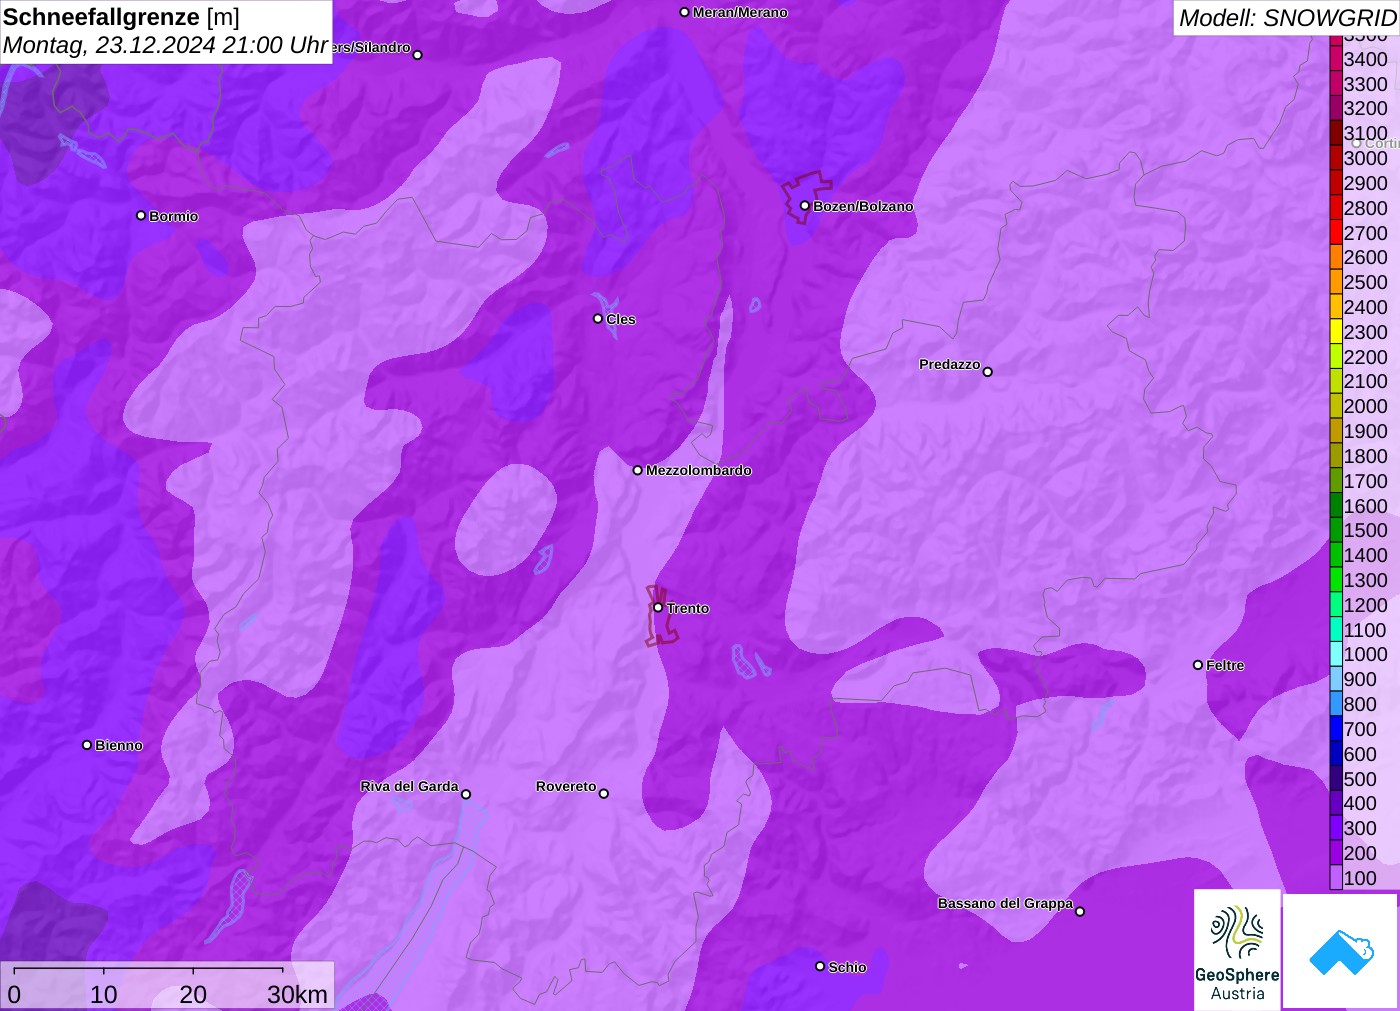This screenshot has height=1011, width=1400.
Task: Pick the Bormio location marker dot
Action: click(141, 216)
